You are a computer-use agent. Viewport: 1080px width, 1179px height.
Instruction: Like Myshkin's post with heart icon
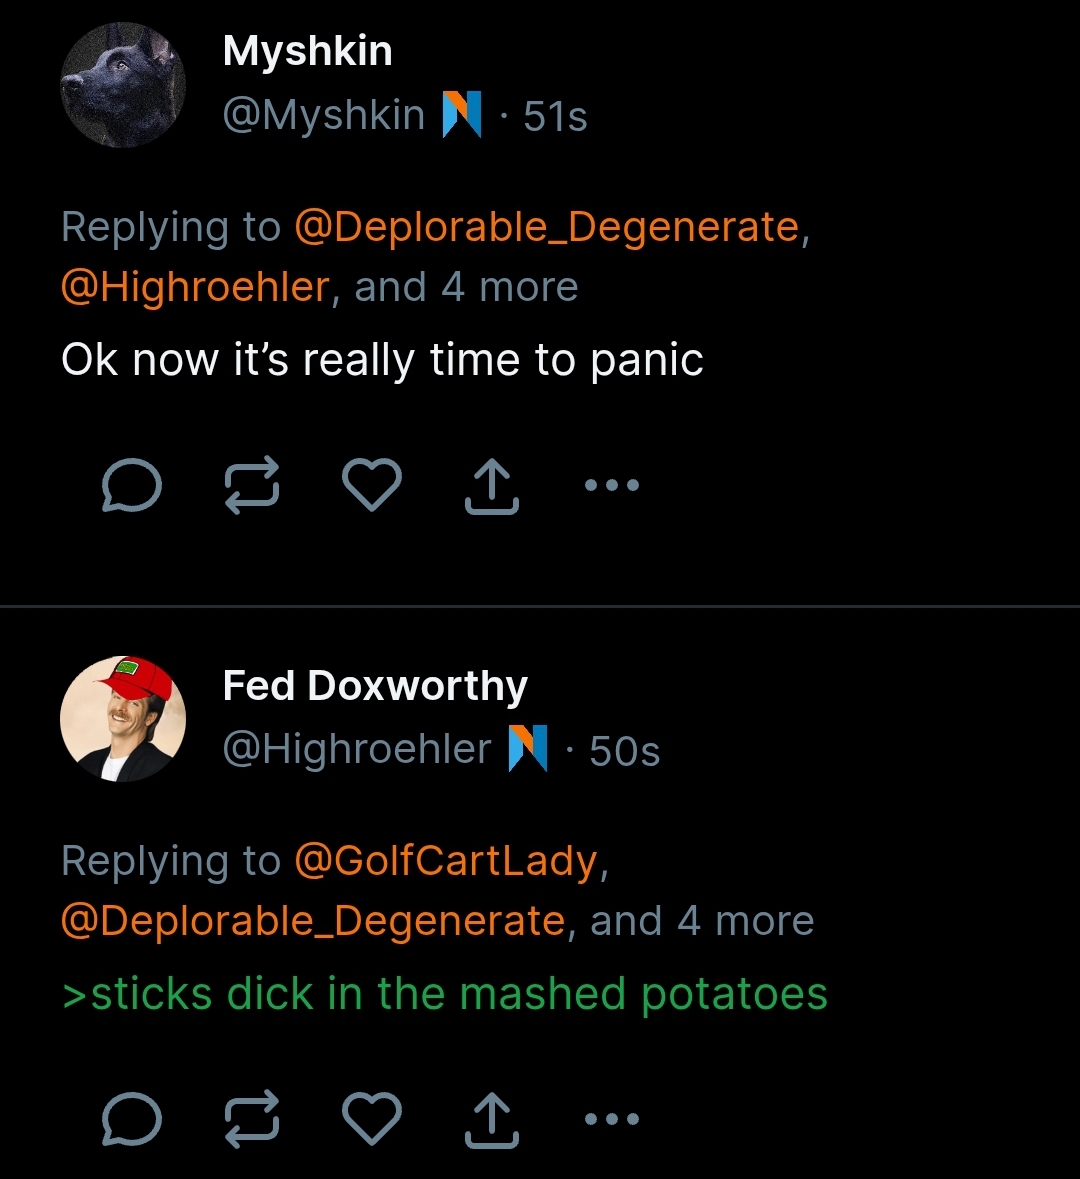tap(372, 485)
